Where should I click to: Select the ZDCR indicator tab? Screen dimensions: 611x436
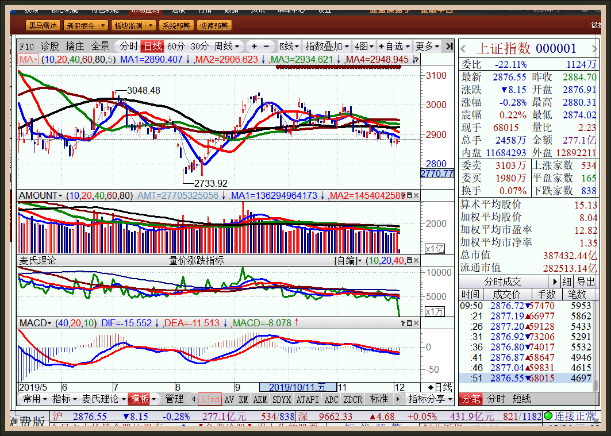353,399
